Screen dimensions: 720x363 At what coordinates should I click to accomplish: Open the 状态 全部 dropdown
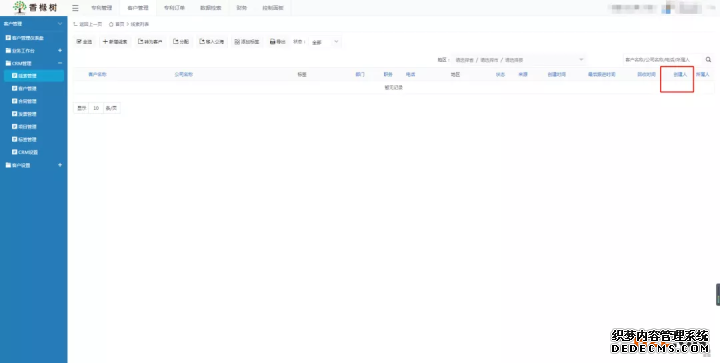325,42
